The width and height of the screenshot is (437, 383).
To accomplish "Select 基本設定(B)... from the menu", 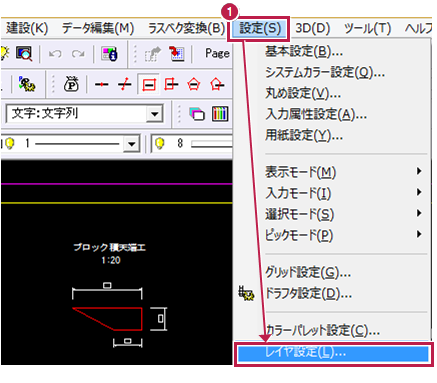I will (304, 52).
